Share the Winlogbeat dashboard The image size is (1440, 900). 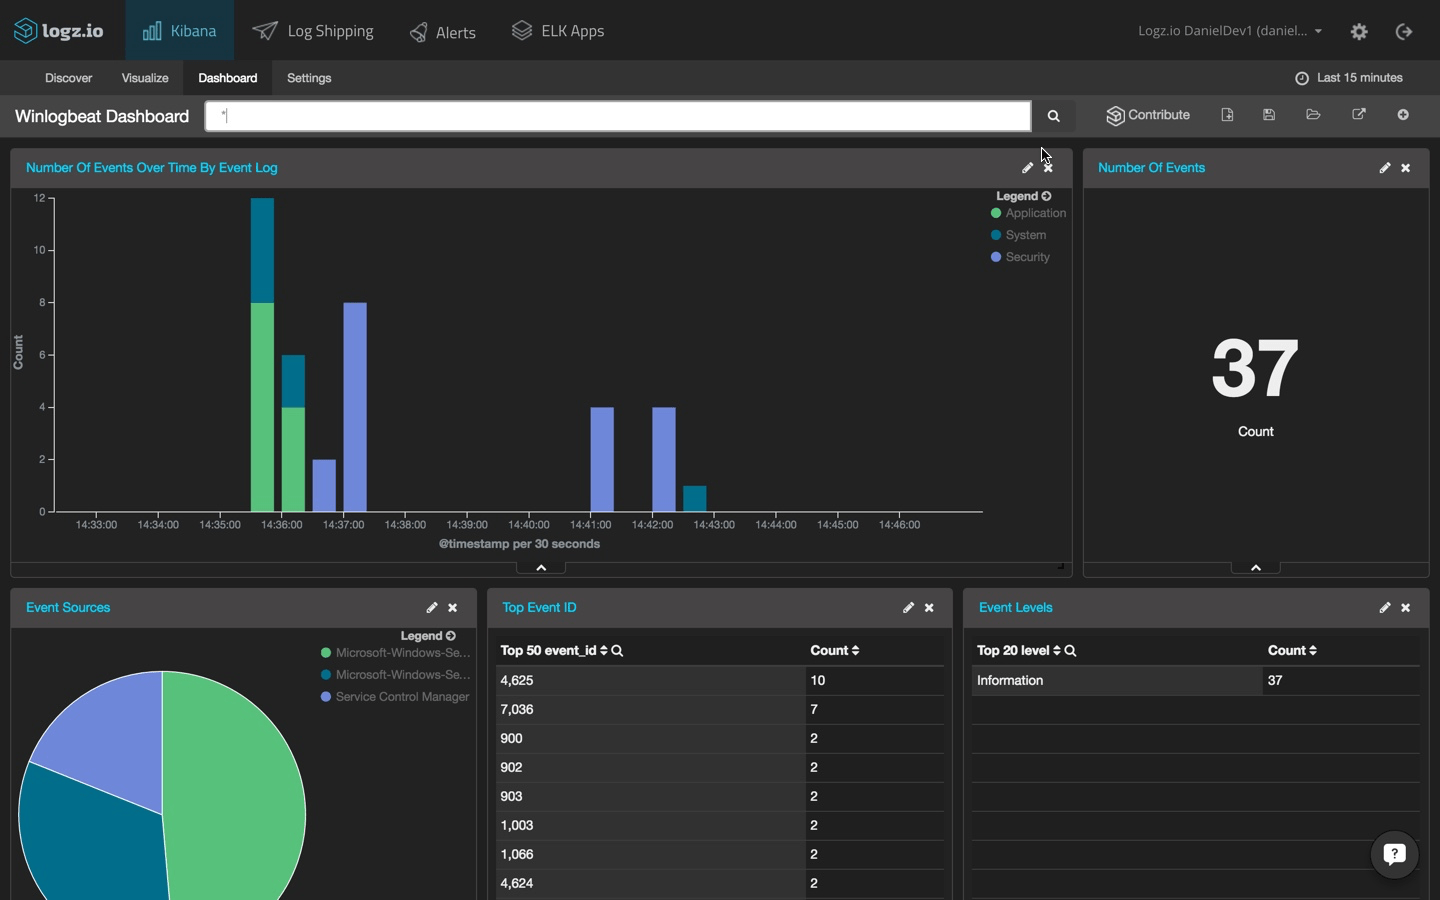tap(1359, 115)
